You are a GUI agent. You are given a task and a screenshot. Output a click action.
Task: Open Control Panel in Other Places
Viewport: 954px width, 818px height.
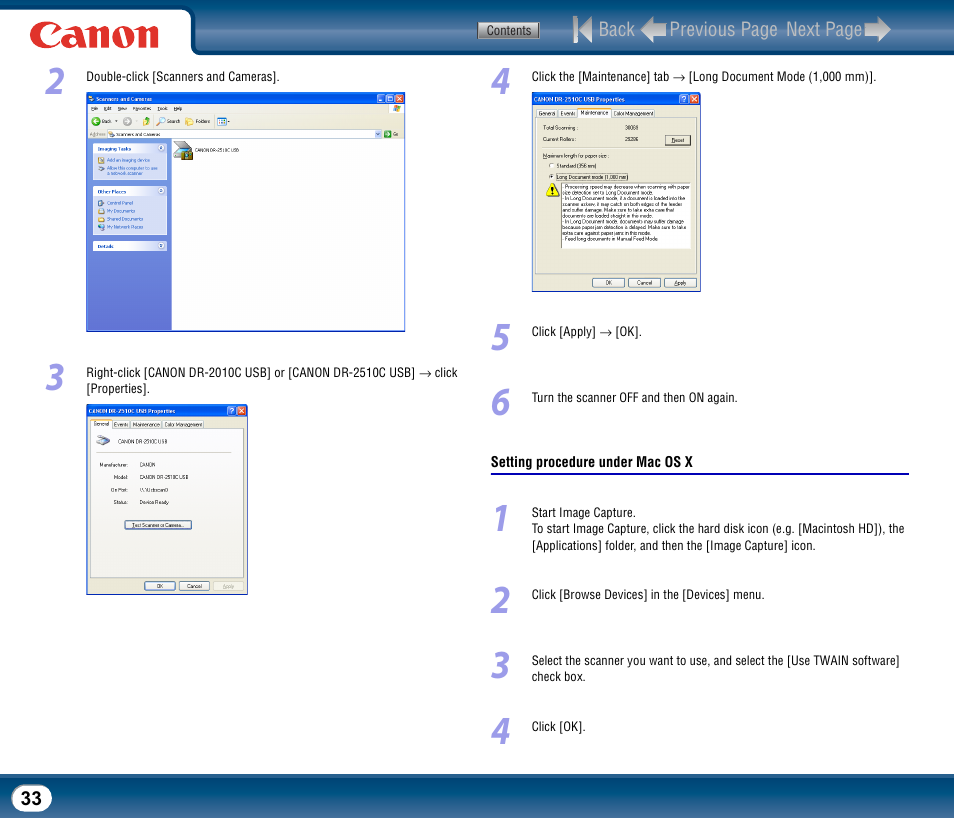(x=119, y=203)
